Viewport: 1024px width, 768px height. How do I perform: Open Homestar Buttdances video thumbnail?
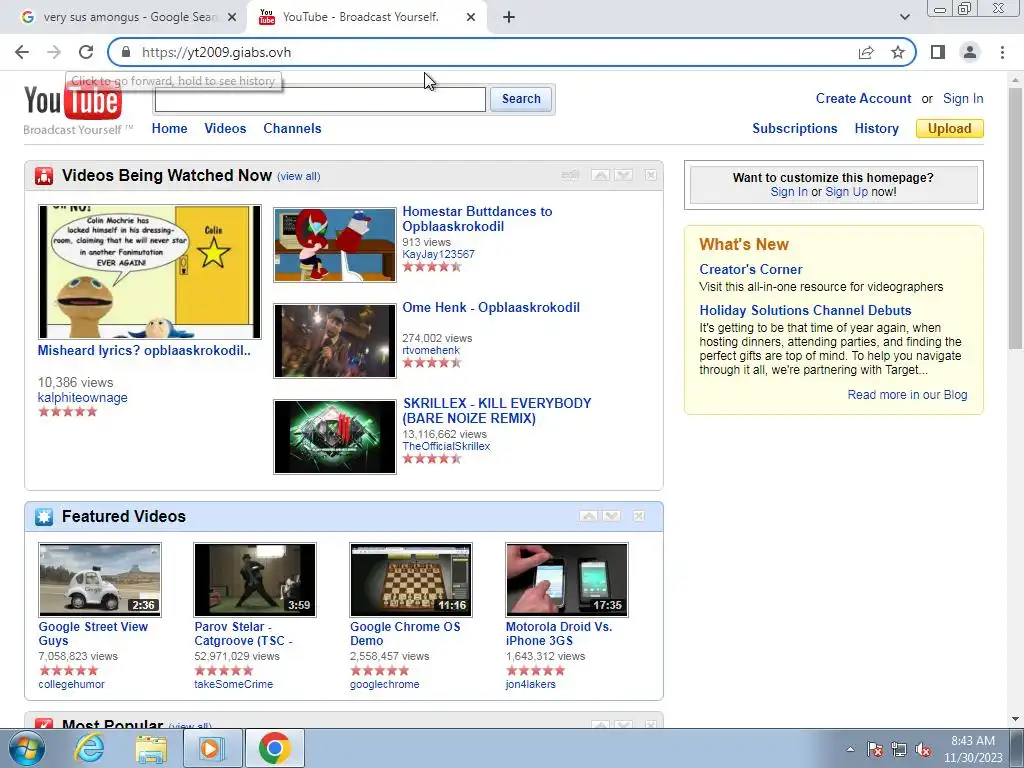click(x=335, y=245)
